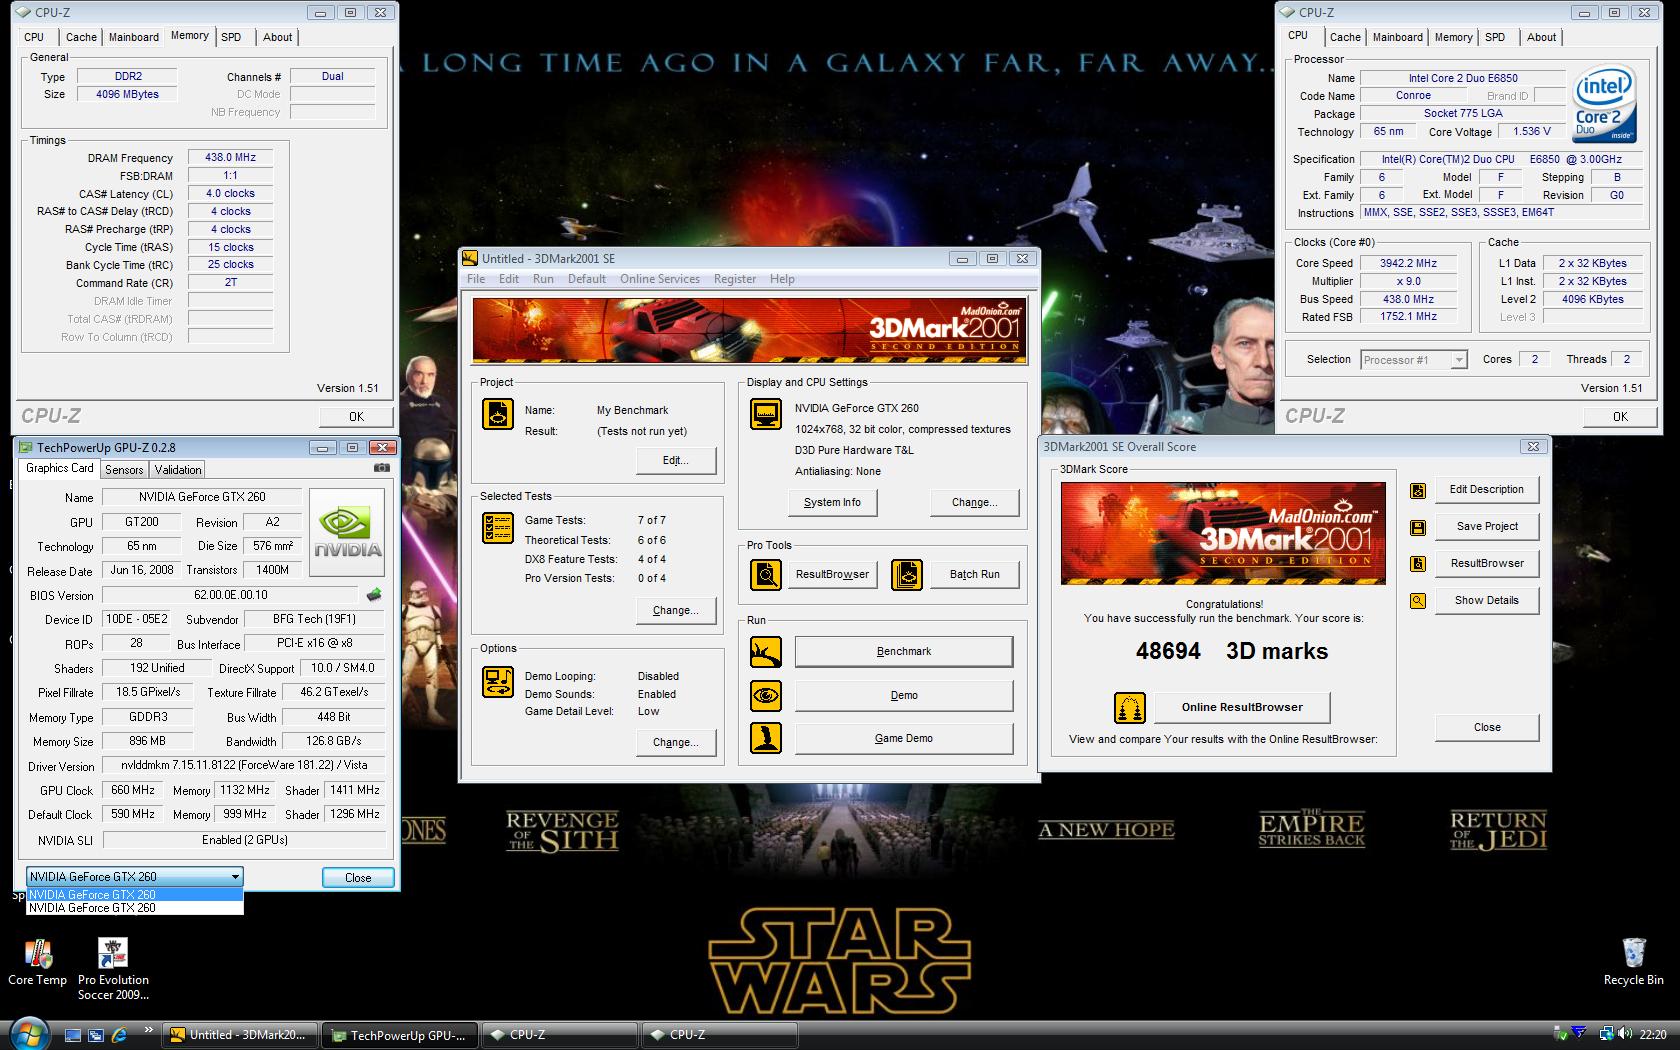Open the About tab in right CPU-Z
This screenshot has height=1050, width=1680.
[x=1541, y=37]
